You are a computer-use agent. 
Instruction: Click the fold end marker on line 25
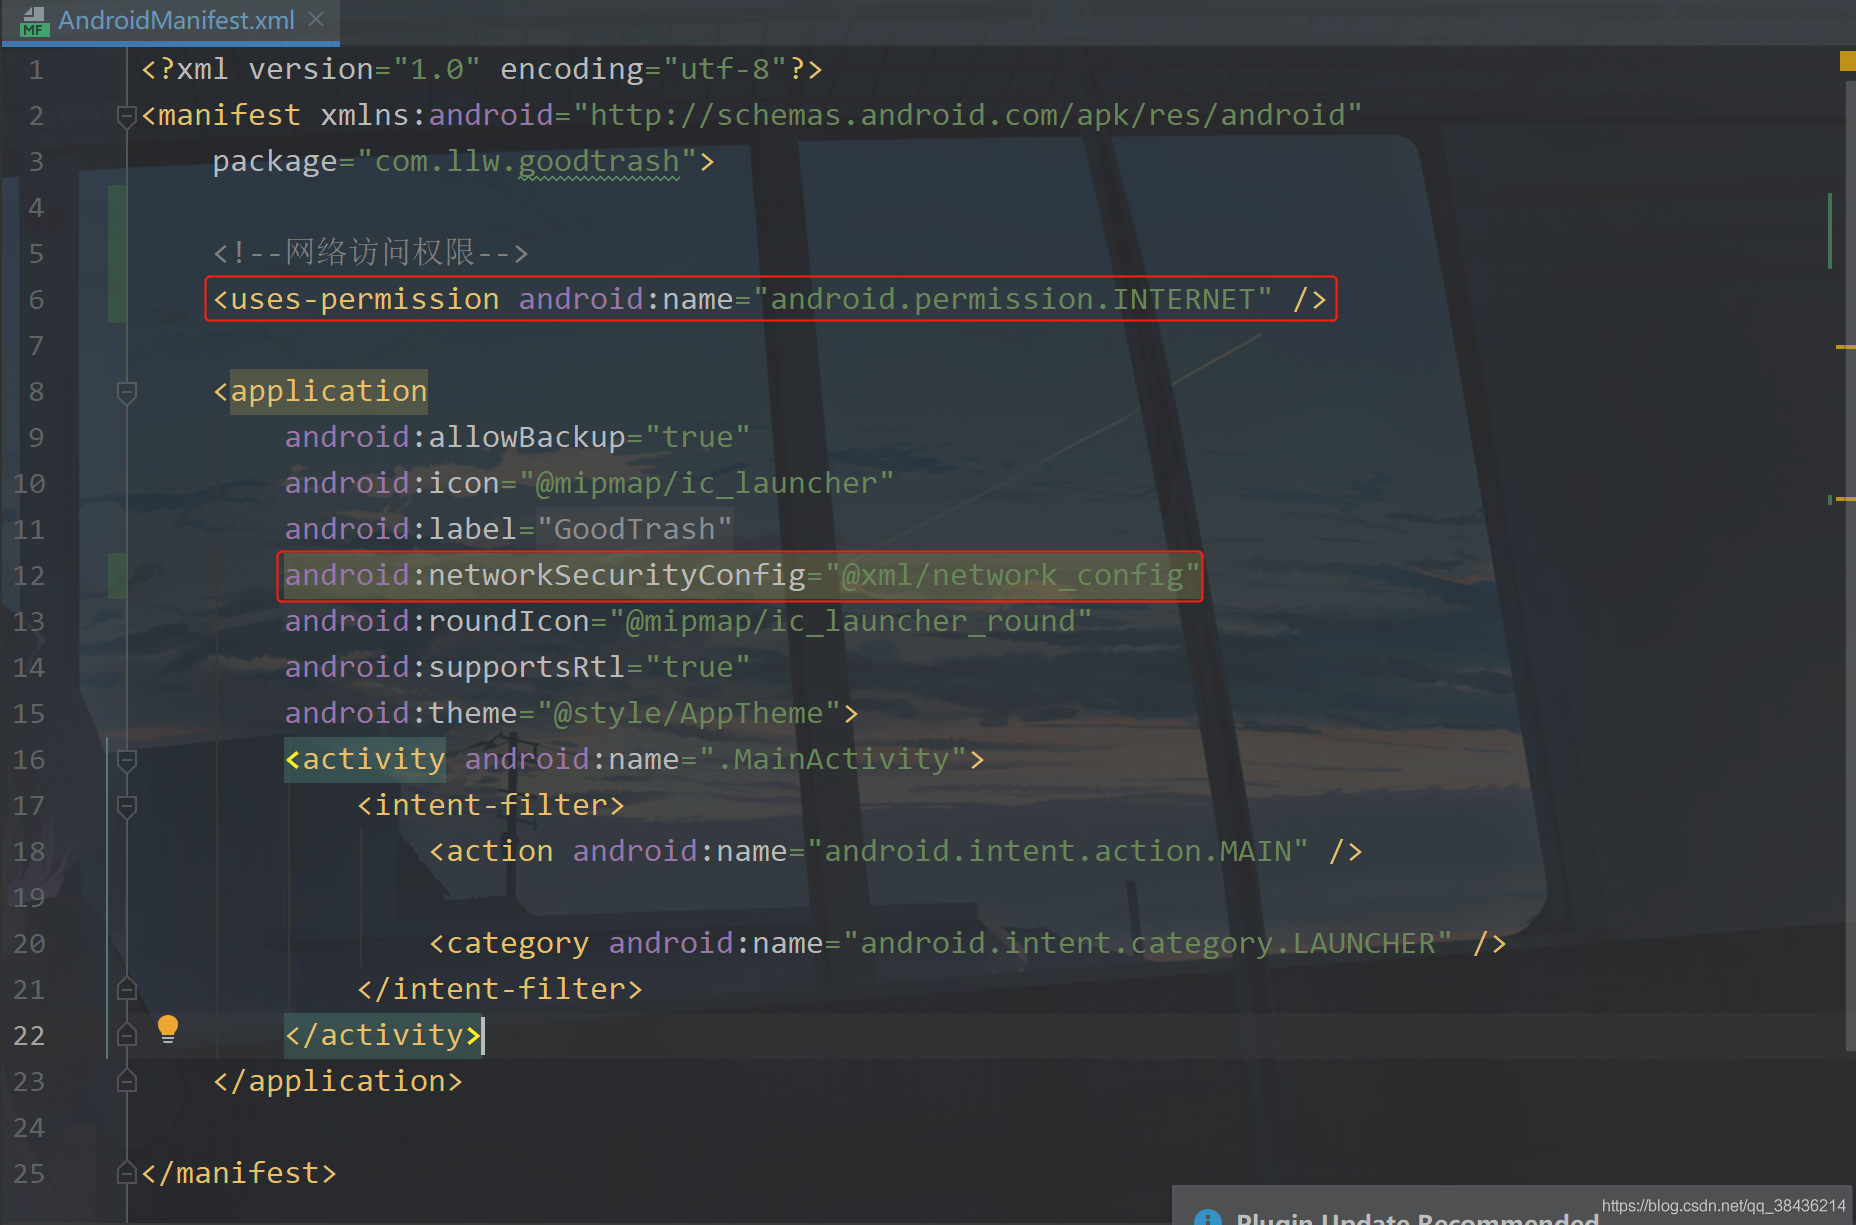point(127,1173)
